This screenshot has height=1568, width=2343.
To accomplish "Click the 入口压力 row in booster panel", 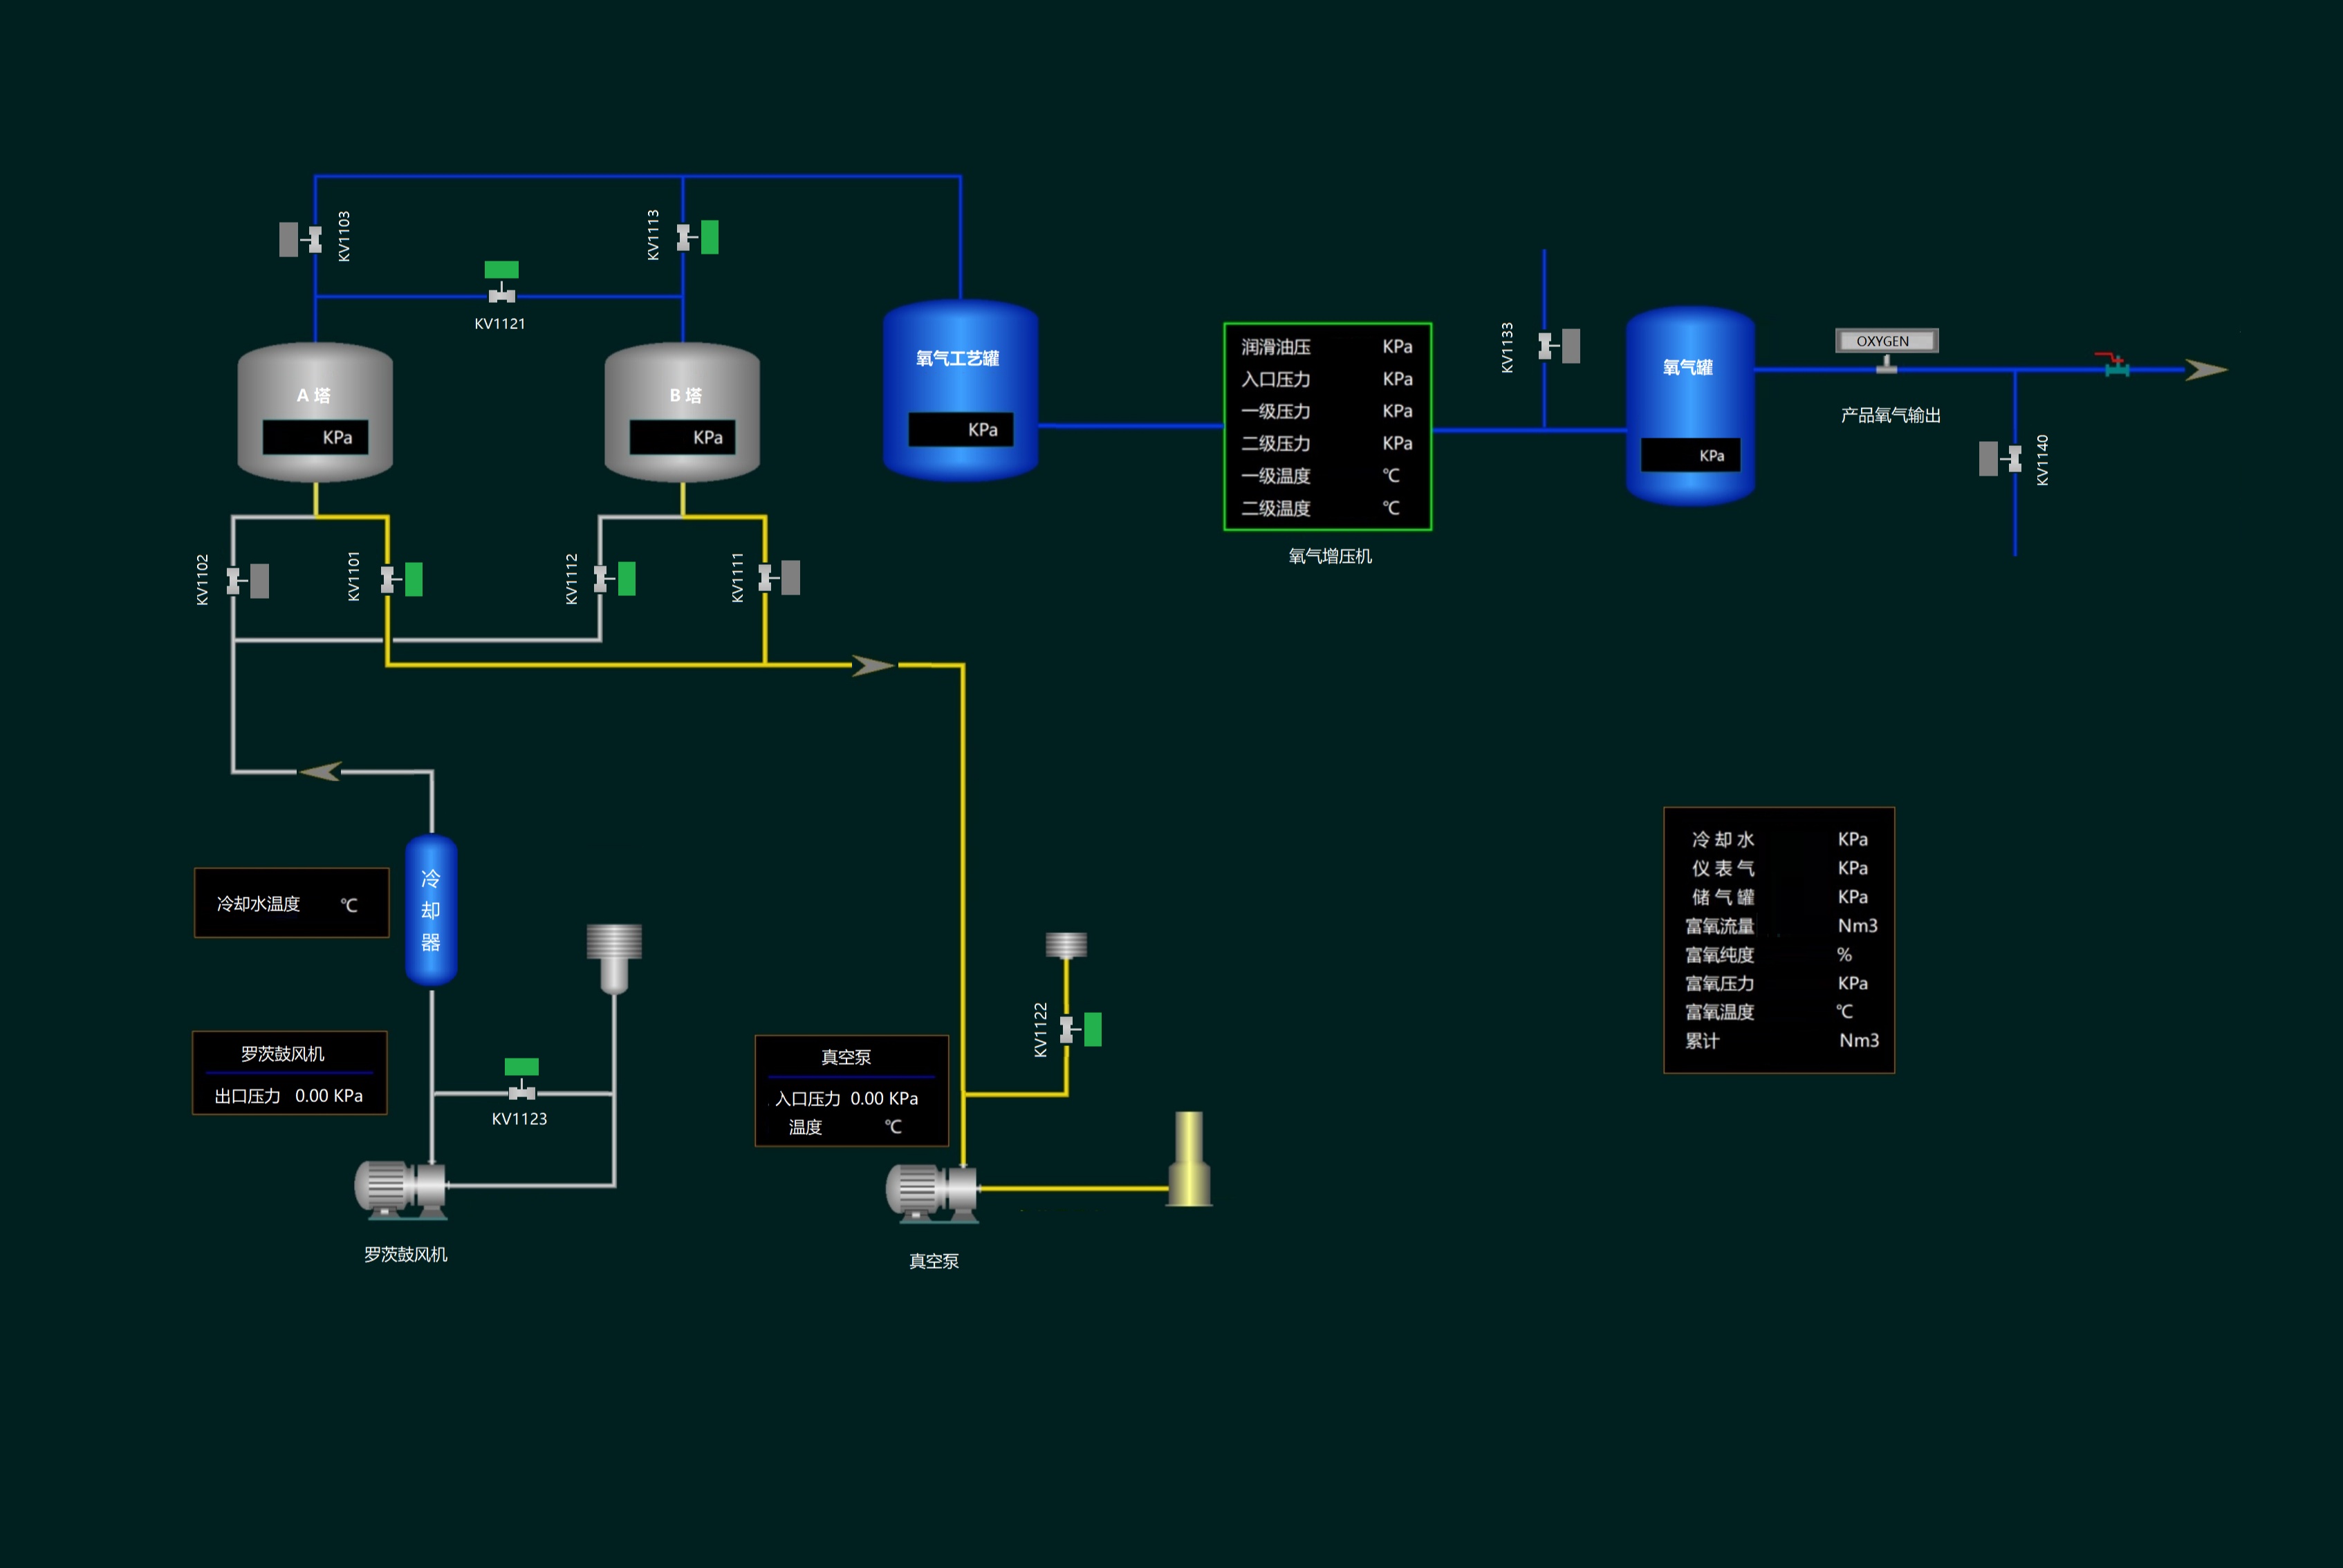I will tap(1327, 379).
